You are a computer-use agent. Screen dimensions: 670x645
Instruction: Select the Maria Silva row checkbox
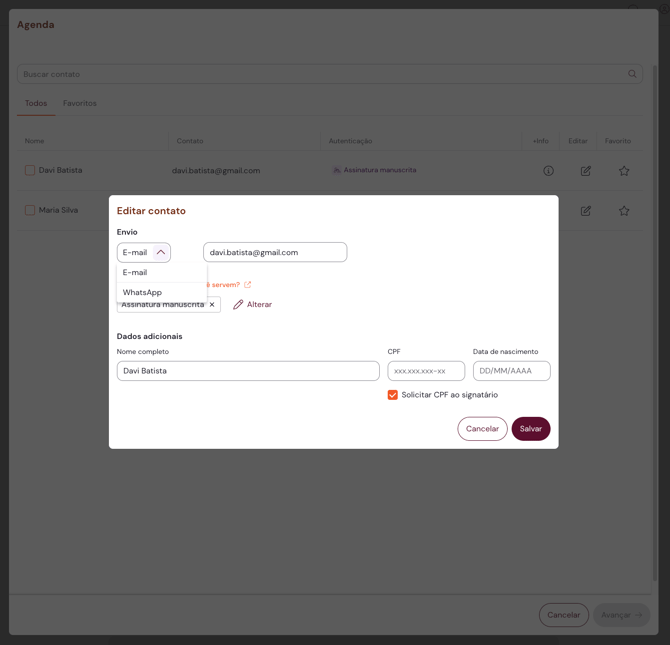(x=30, y=211)
